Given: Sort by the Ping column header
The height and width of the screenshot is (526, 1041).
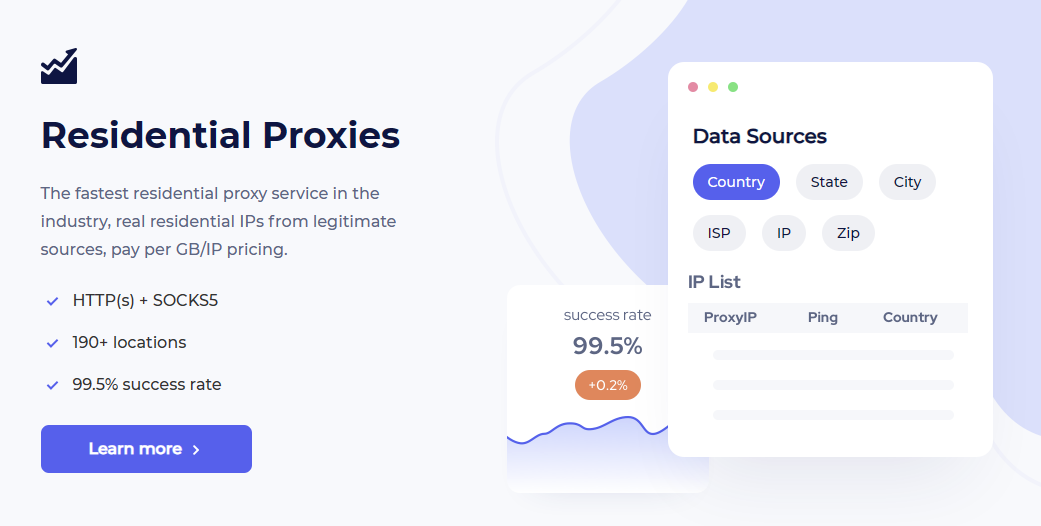Looking at the screenshot, I should click(823, 318).
